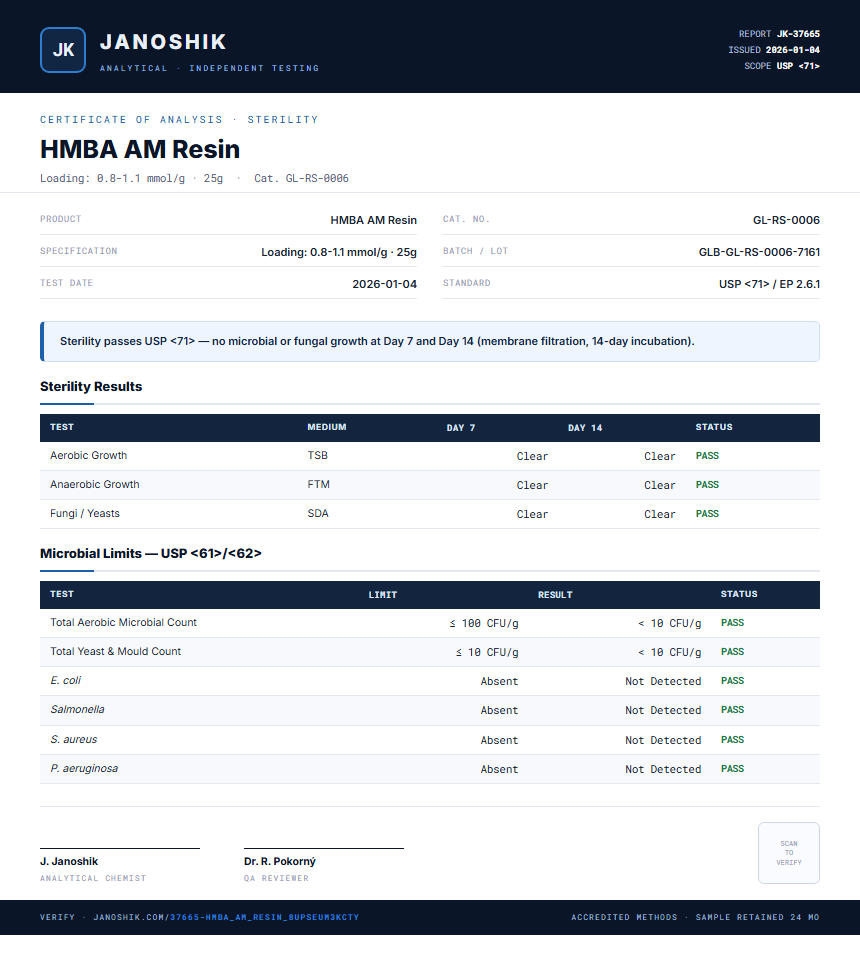The image size is (860, 963).
Task: Click the HMBA AM Resin title
Action: click(140, 149)
